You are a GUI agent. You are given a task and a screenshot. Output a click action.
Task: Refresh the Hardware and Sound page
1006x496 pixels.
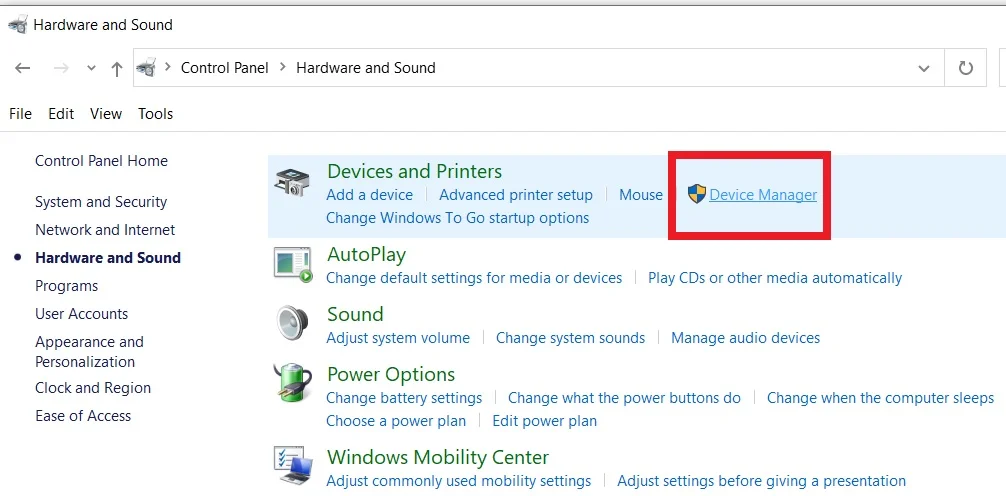[966, 68]
